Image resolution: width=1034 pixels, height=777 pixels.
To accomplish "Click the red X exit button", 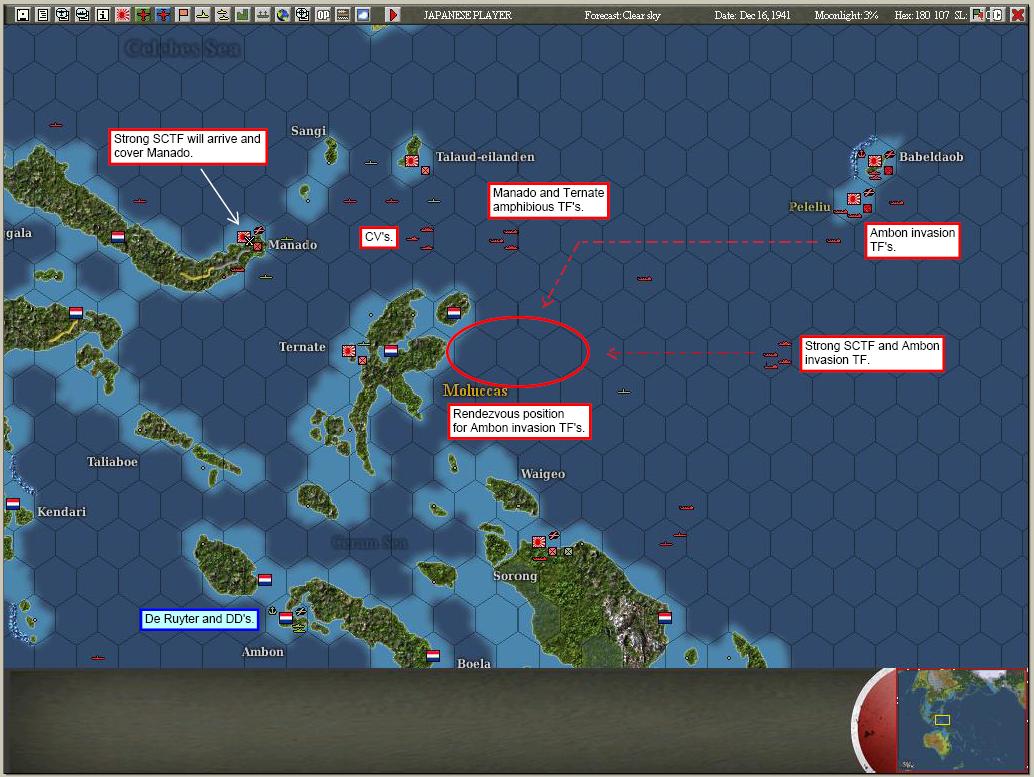I will pyautogui.click(x=1018, y=15).
